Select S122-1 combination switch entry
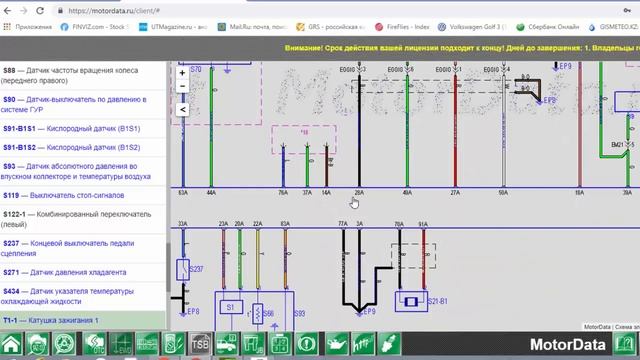This screenshot has width=640, height=360. click(83, 219)
